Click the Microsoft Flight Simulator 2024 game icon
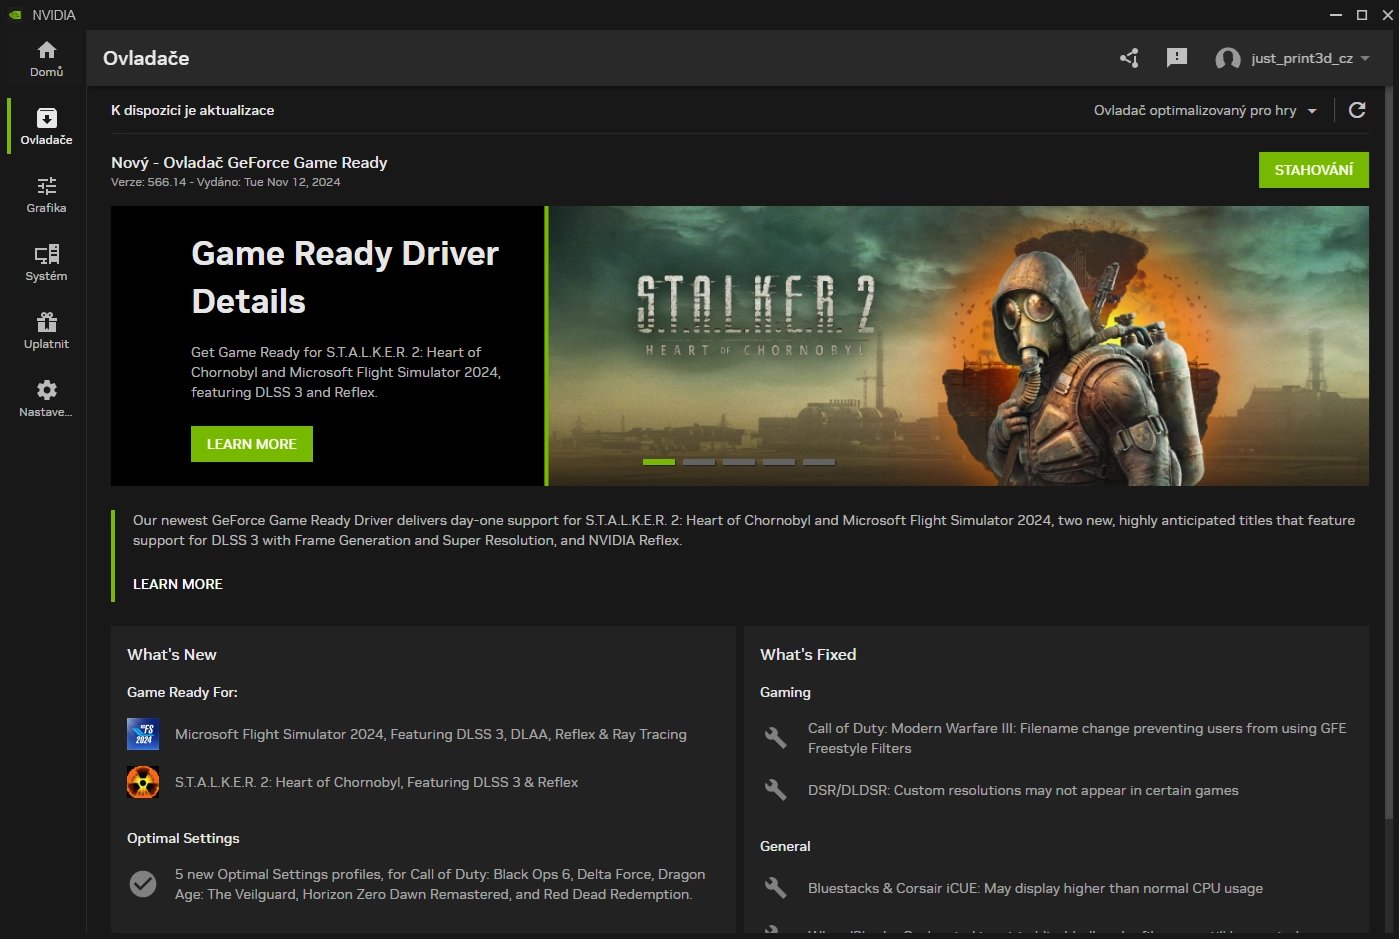Image resolution: width=1399 pixels, height=939 pixels. coord(143,734)
